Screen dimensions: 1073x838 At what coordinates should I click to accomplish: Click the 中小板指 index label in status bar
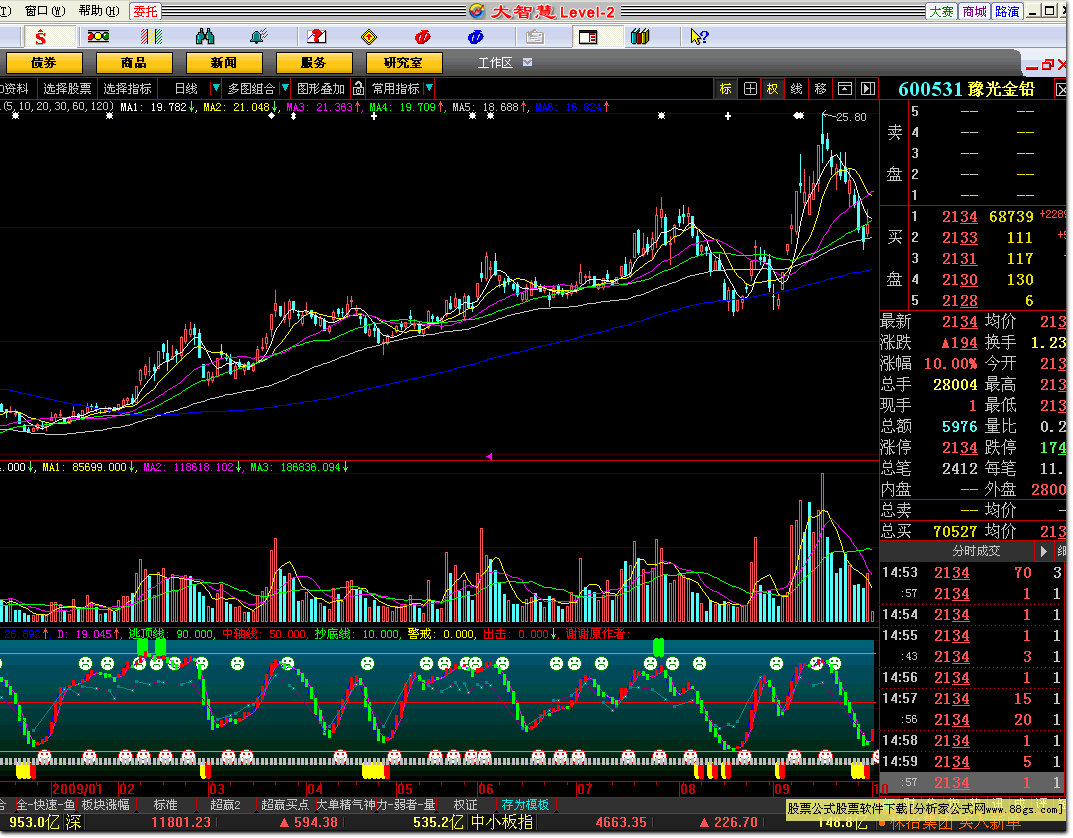tap(502, 822)
